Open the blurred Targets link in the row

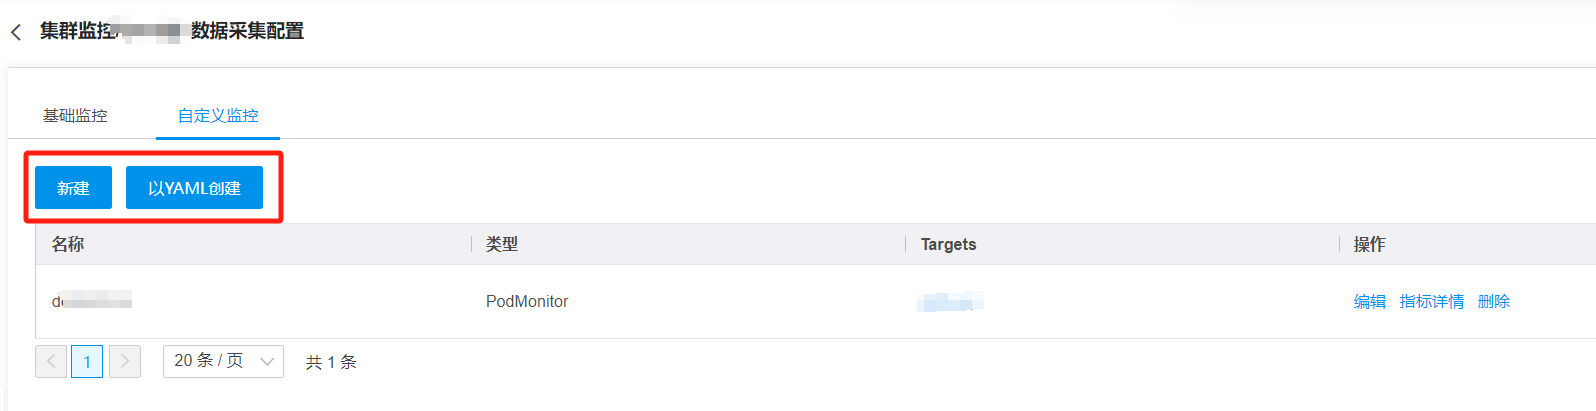950,301
